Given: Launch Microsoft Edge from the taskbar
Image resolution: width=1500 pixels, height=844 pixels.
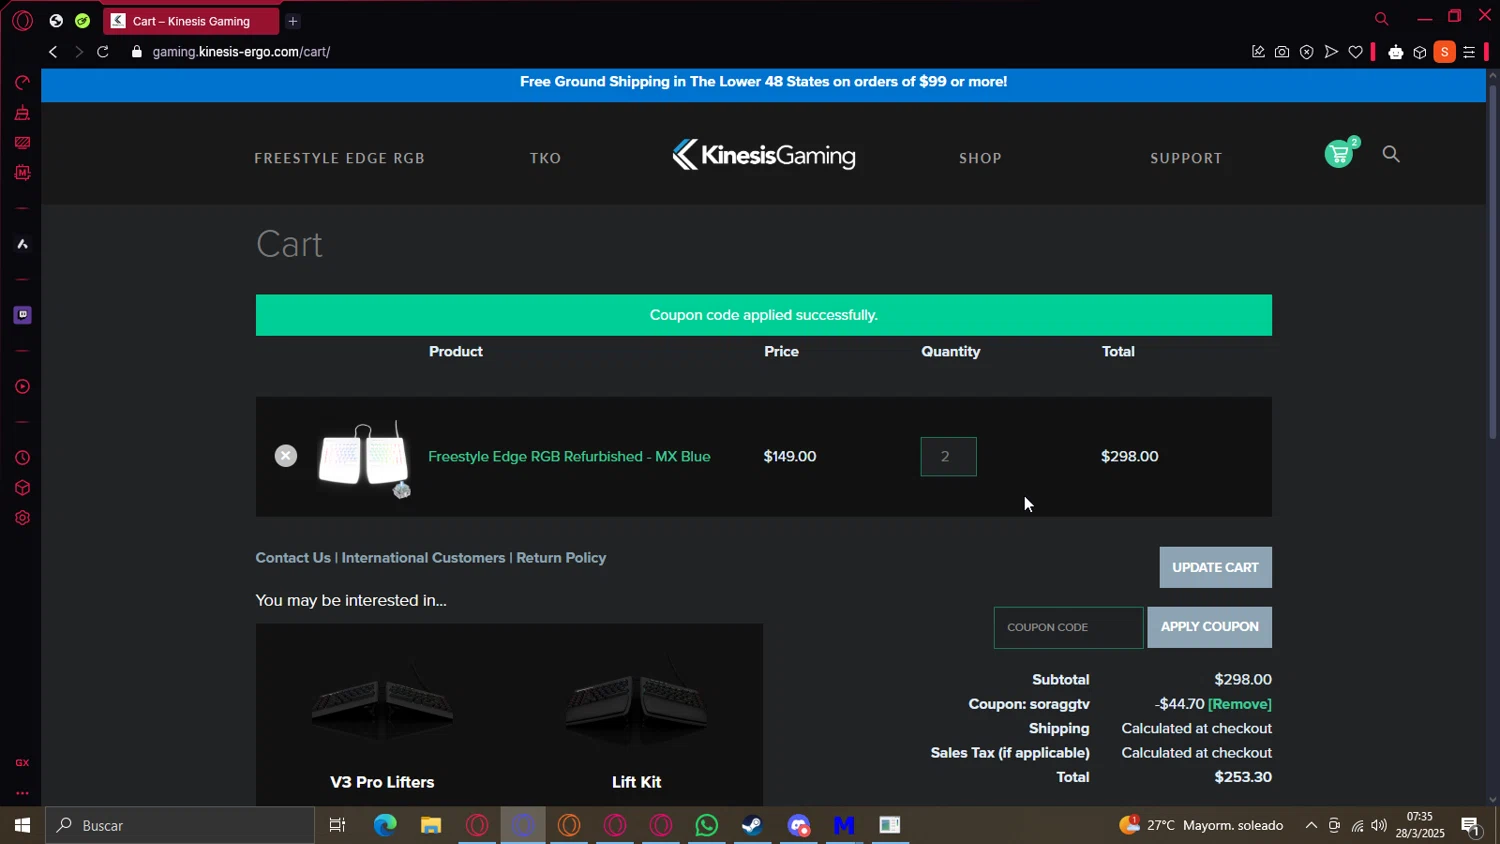Looking at the screenshot, I should [385, 825].
